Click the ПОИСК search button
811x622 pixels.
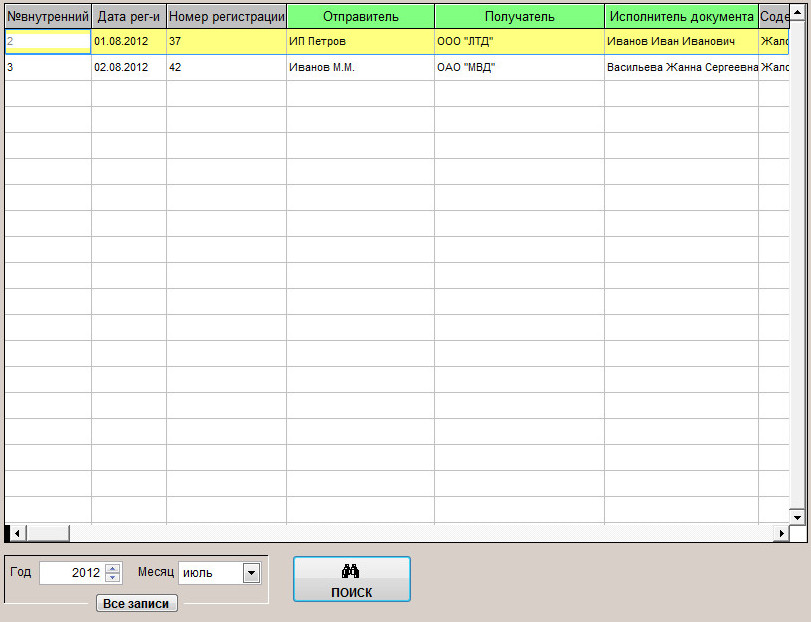352,579
